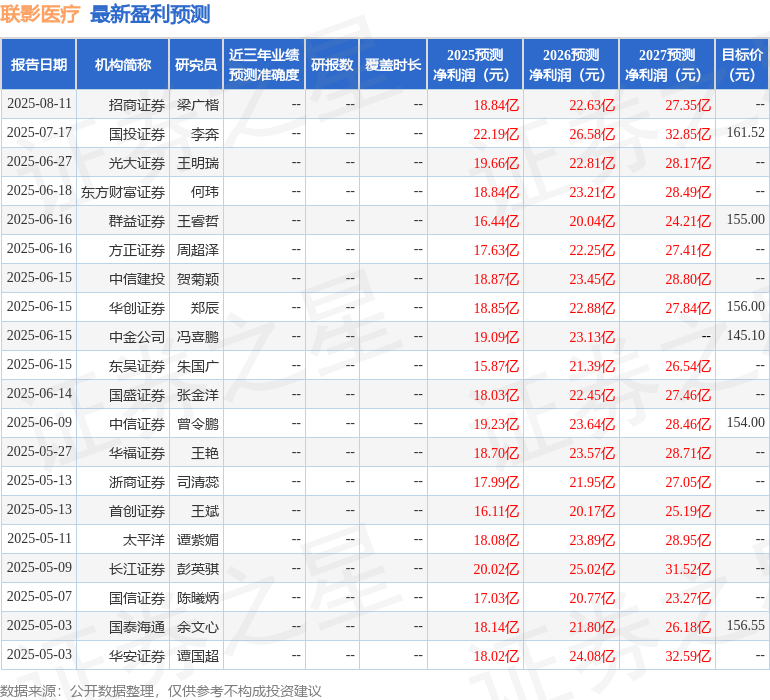The width and height of the screenshot is (770, 700).
Task: Click the 161.52 target price cell
Action: tap(745, 133)
